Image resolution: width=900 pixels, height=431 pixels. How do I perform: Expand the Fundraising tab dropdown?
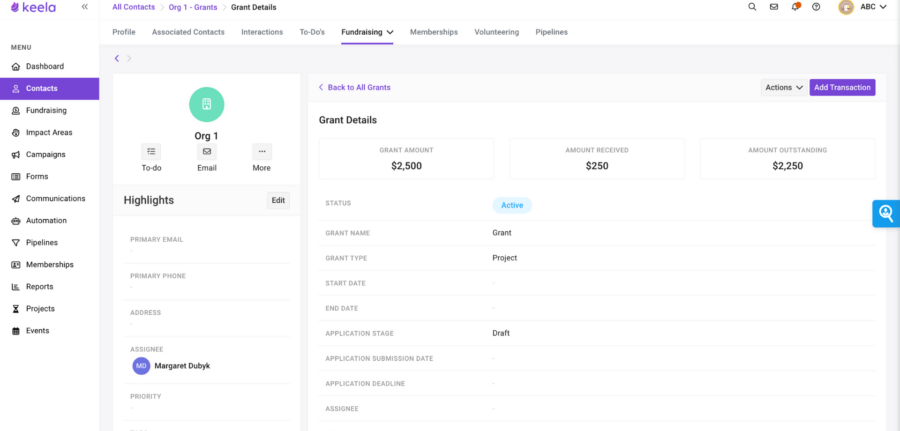(x=390, y=32)
